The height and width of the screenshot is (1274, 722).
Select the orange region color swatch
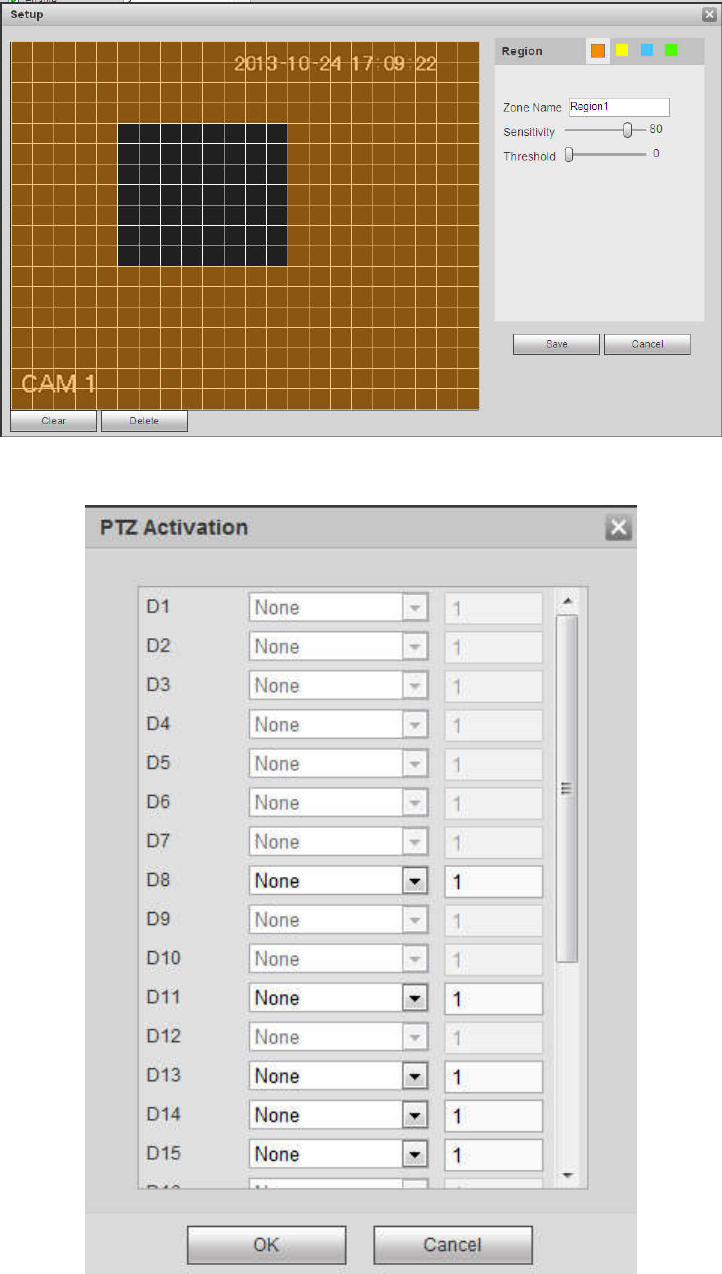pyautogui.click(x=598, y=50)
